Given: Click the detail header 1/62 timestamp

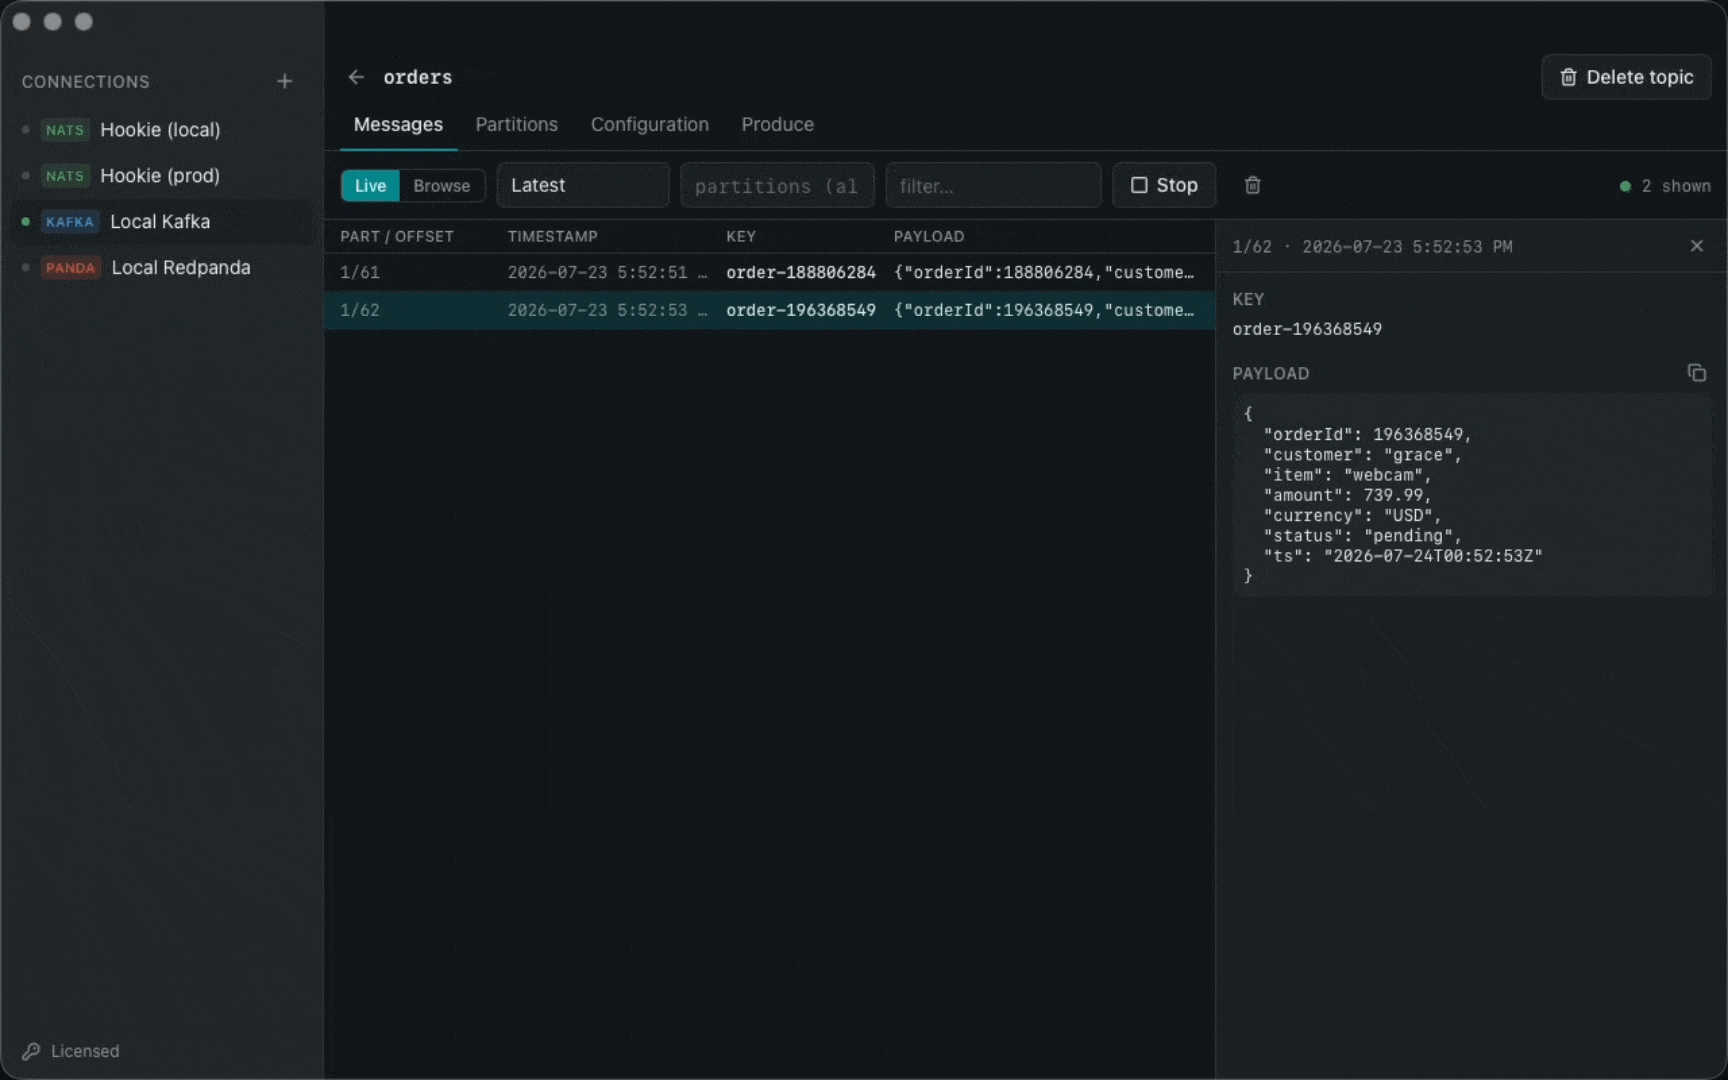Looking at the screenshot, I should (1372, 247).
